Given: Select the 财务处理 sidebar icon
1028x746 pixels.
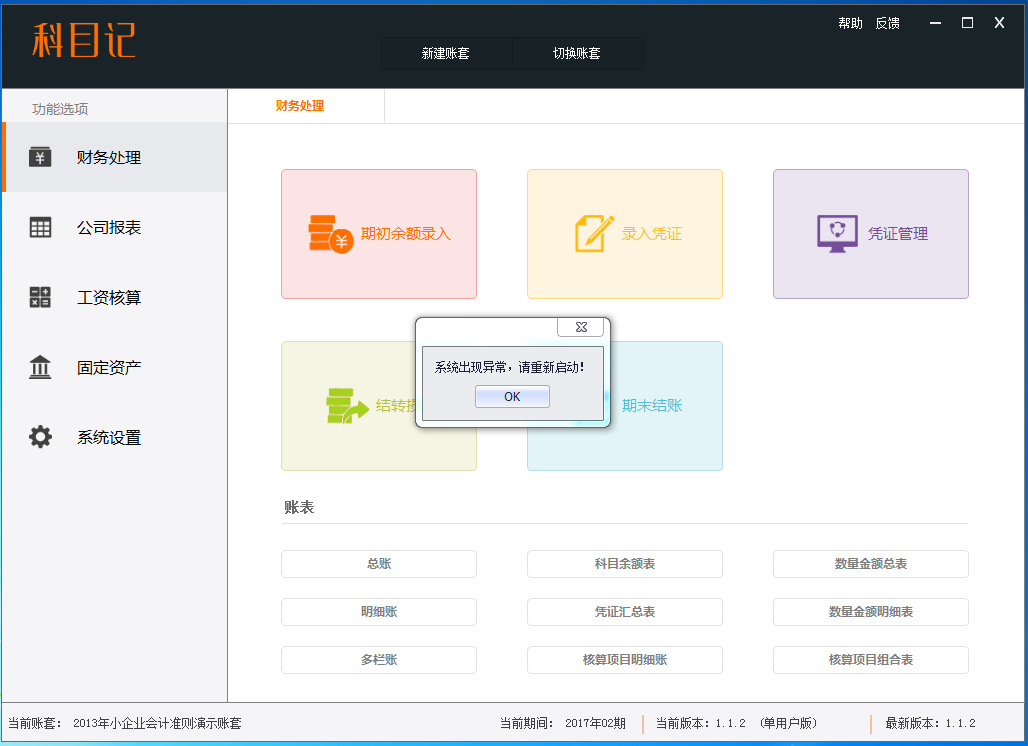Looking at the screenshot, I should (x=40, y=157).
